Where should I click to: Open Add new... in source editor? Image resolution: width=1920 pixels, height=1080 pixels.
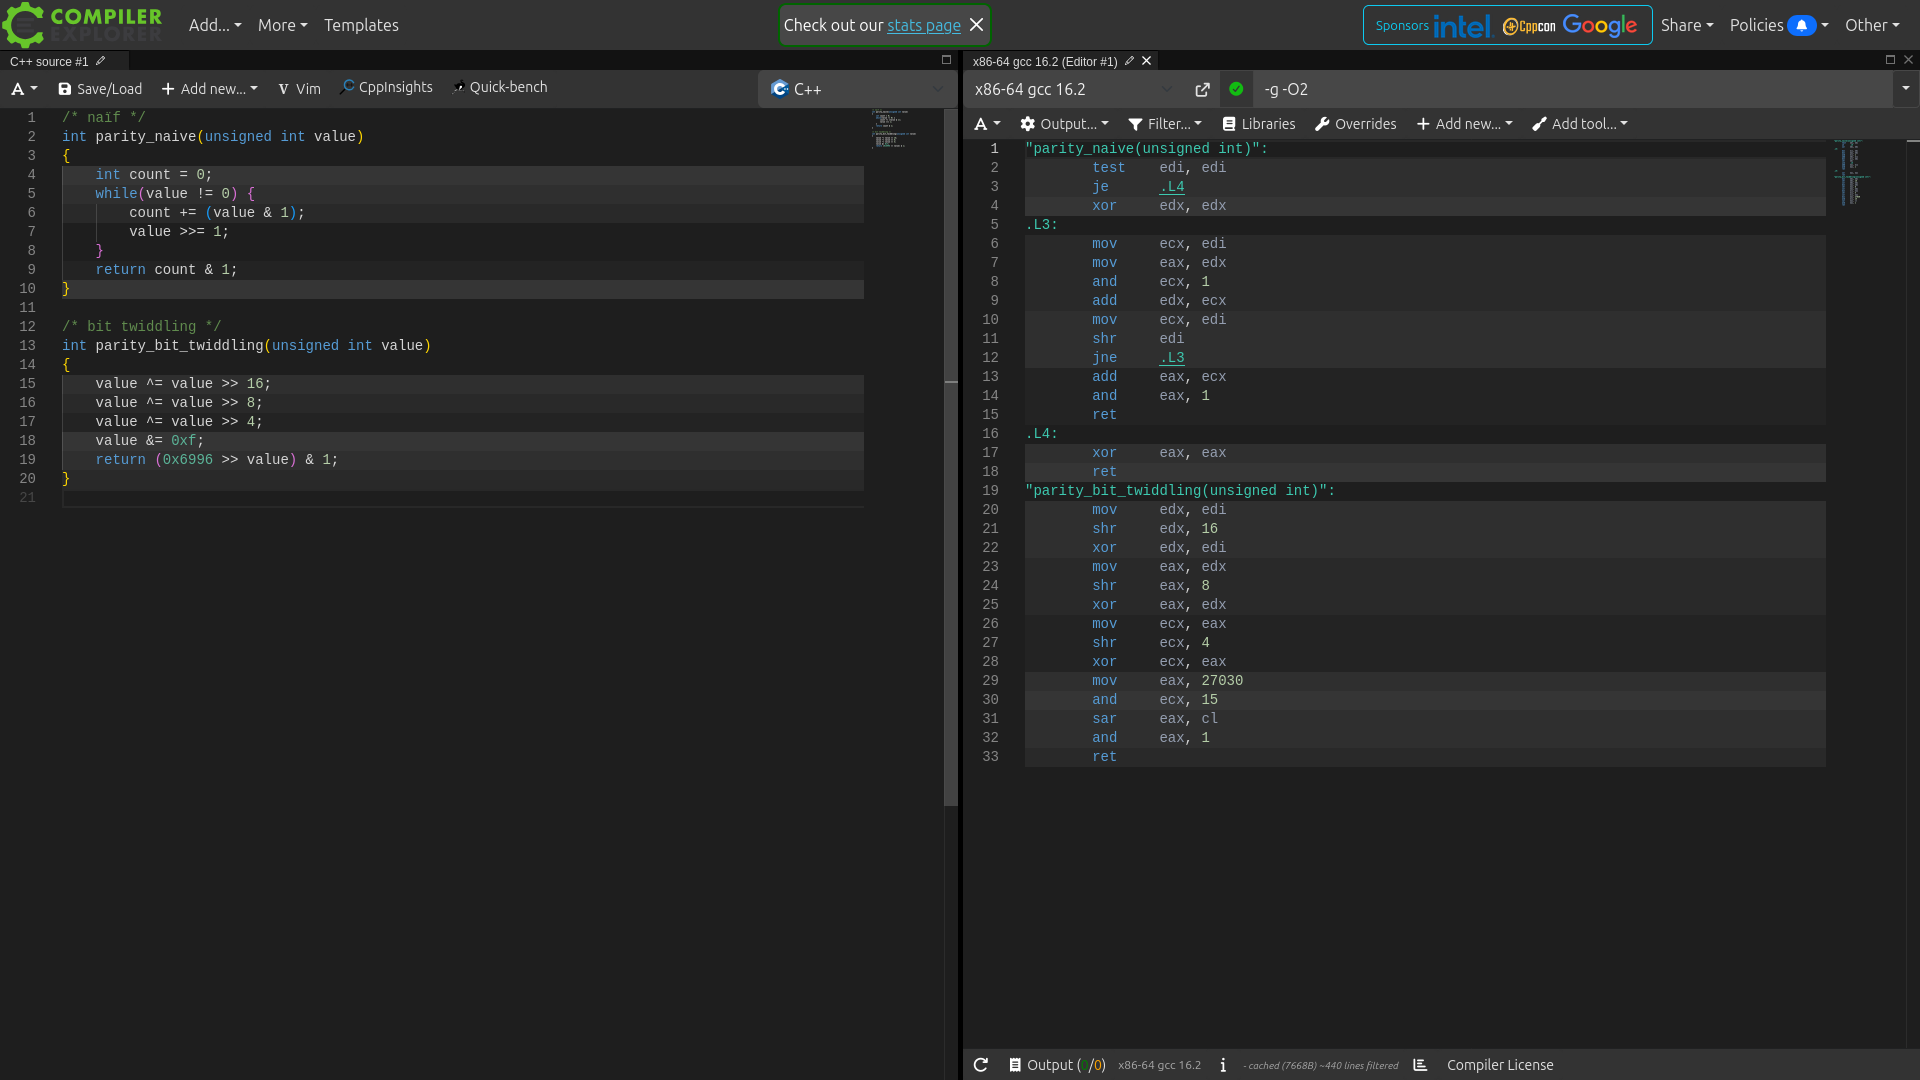(x=210, y=89)
